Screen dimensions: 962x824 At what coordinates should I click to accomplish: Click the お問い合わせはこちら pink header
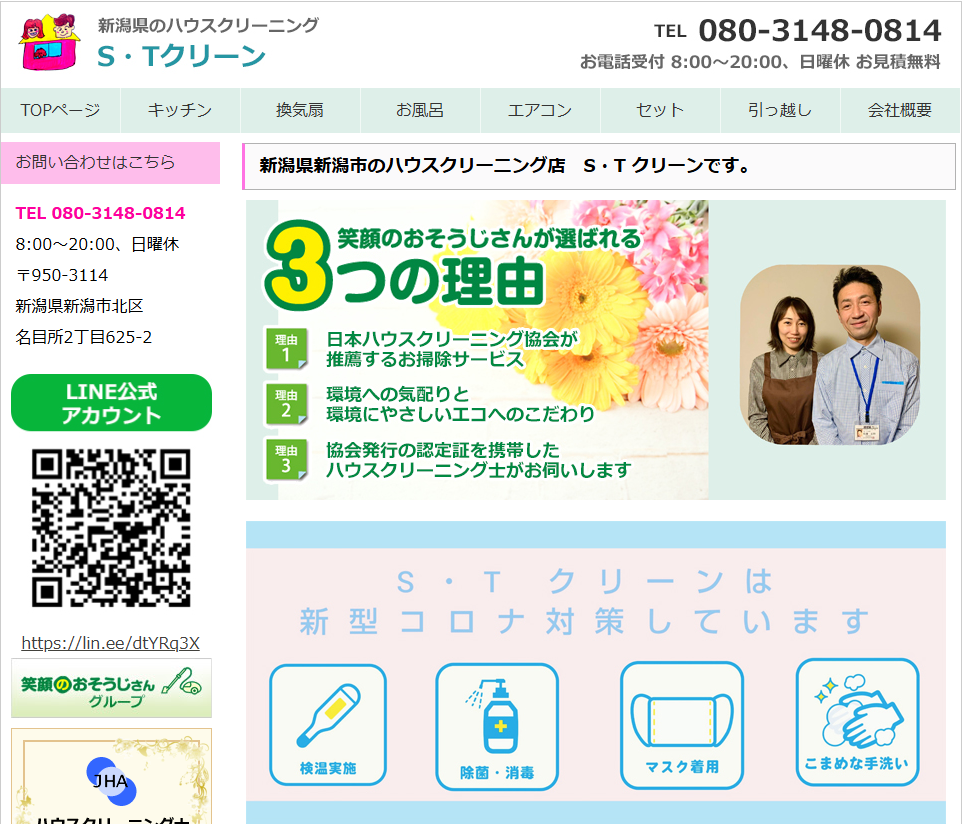pyautogui.click(x=110, y=162)
